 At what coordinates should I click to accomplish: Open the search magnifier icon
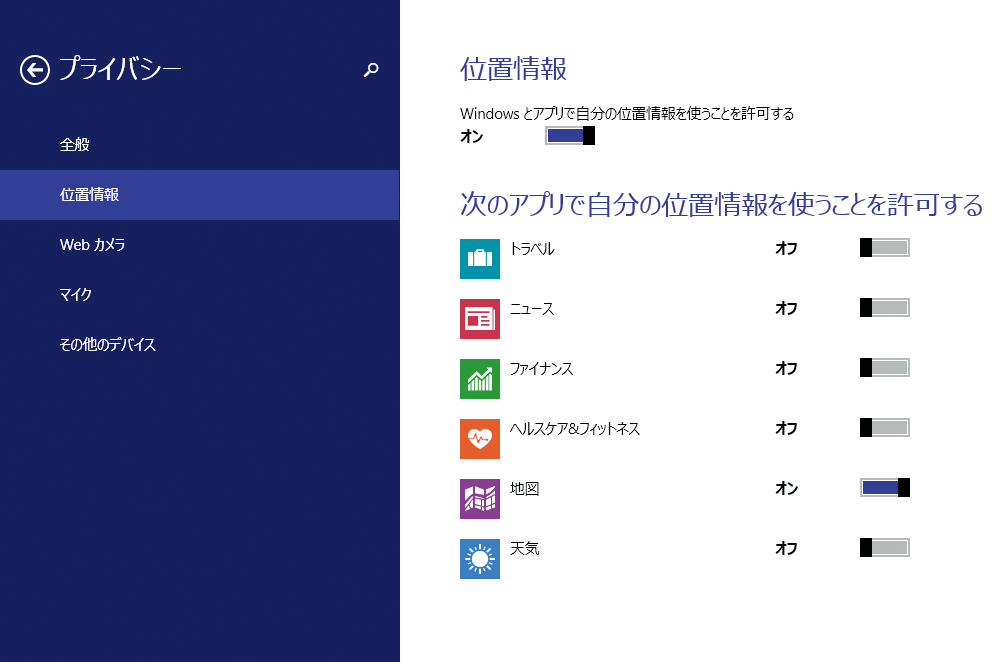[x=371, y=70]
